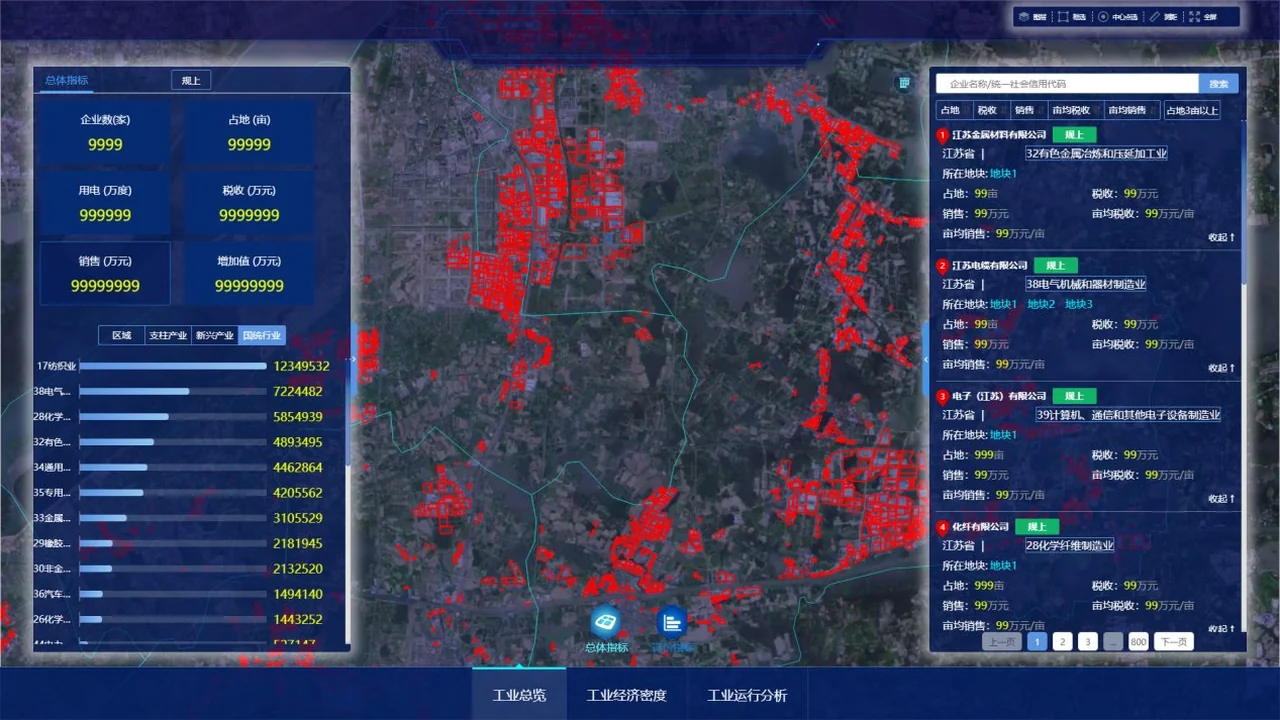Toggle the 占地3亩以上 filter
Image resolution: width=1280 pixels, height=720 pixels.
point(1192,110)
